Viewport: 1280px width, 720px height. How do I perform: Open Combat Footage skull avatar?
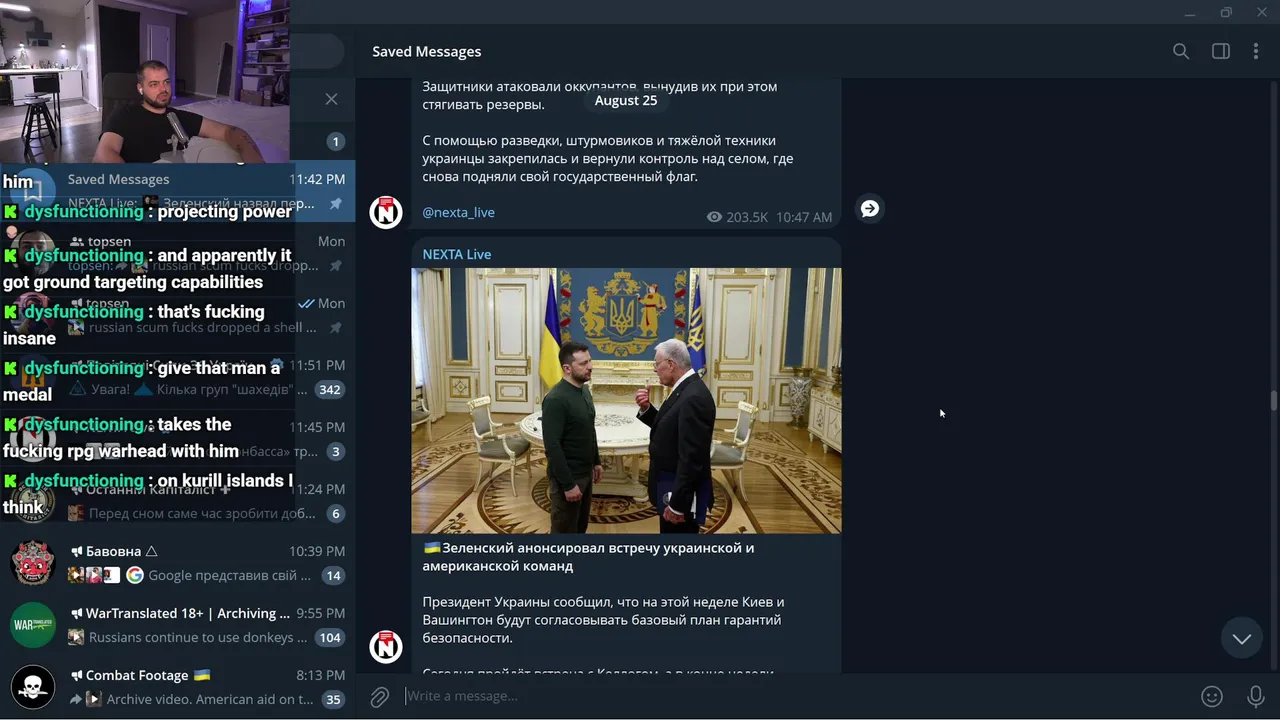(x=33, y=687)
